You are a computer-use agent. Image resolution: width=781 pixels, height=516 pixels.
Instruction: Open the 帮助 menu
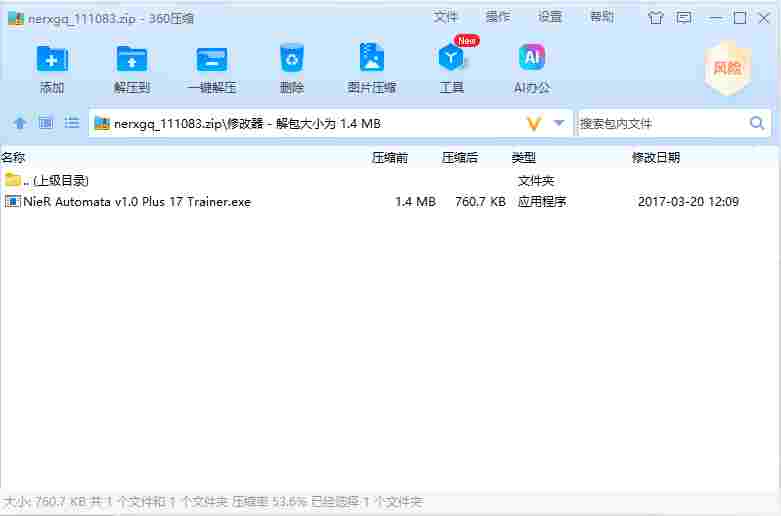pos(602,17)
